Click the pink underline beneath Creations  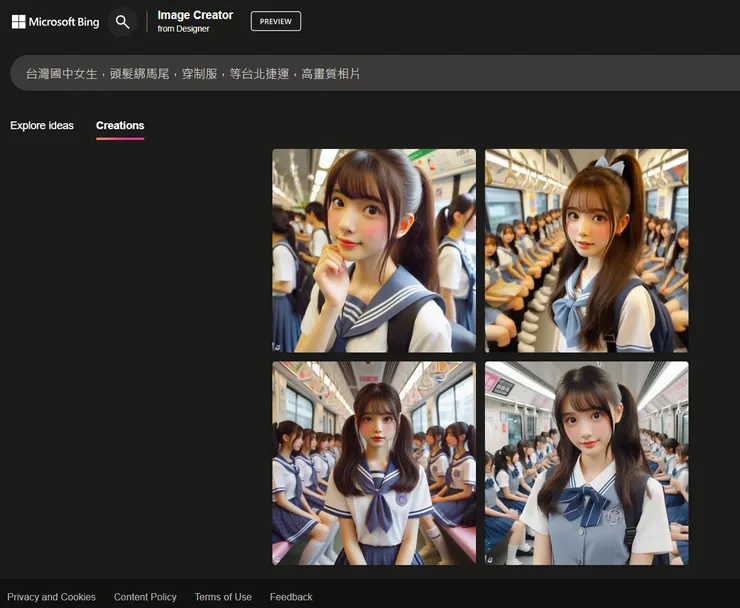point(120,138)
